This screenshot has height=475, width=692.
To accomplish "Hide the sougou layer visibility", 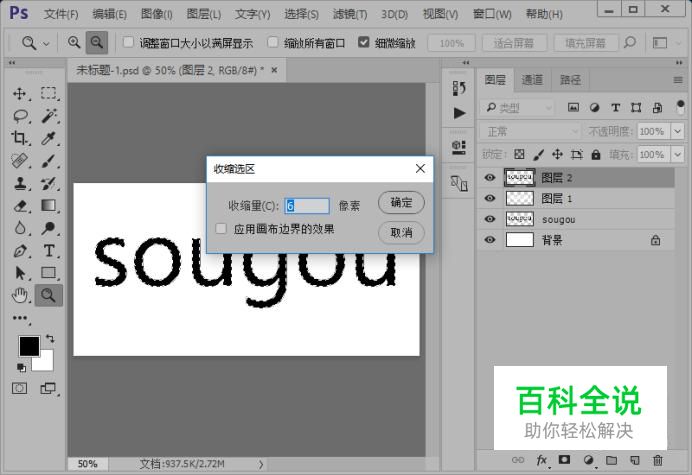I will point(490,219).
